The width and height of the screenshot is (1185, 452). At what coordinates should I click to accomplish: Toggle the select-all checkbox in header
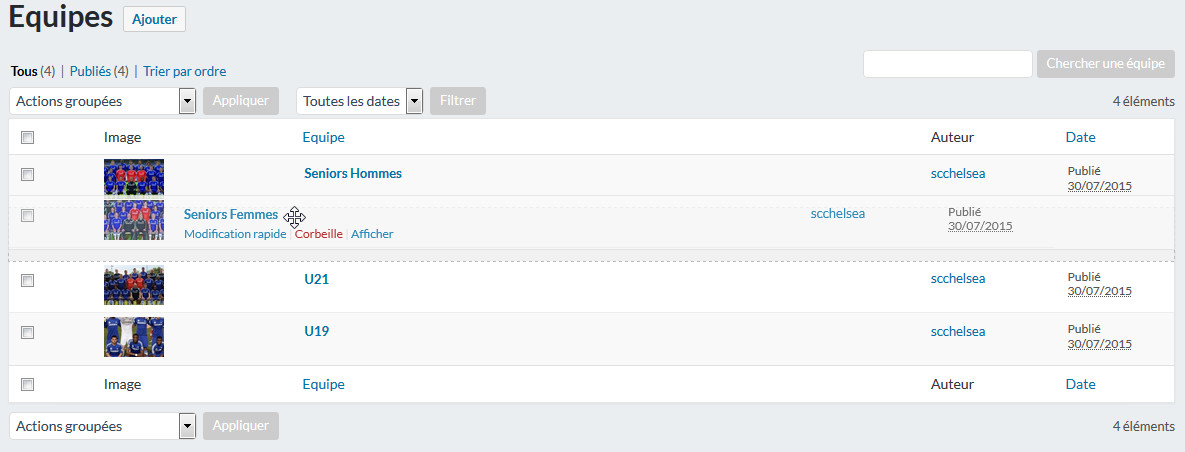click(28, 138)
